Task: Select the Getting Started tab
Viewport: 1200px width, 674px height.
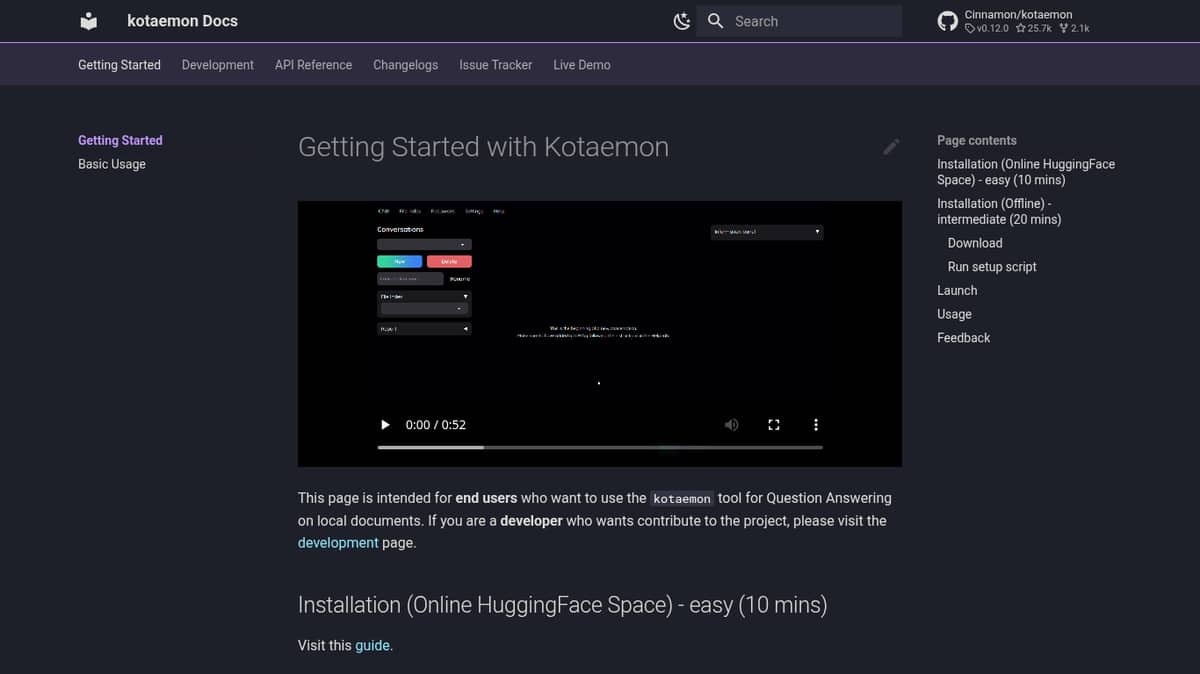Action: [x=119, y=65]
